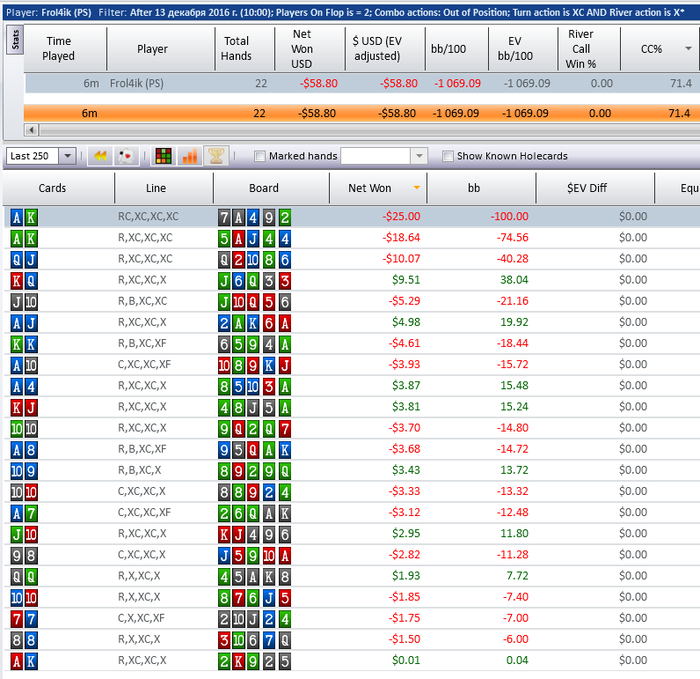
Task: Select 77 hand losing -$1.75
Action: [x=352, y=618]
